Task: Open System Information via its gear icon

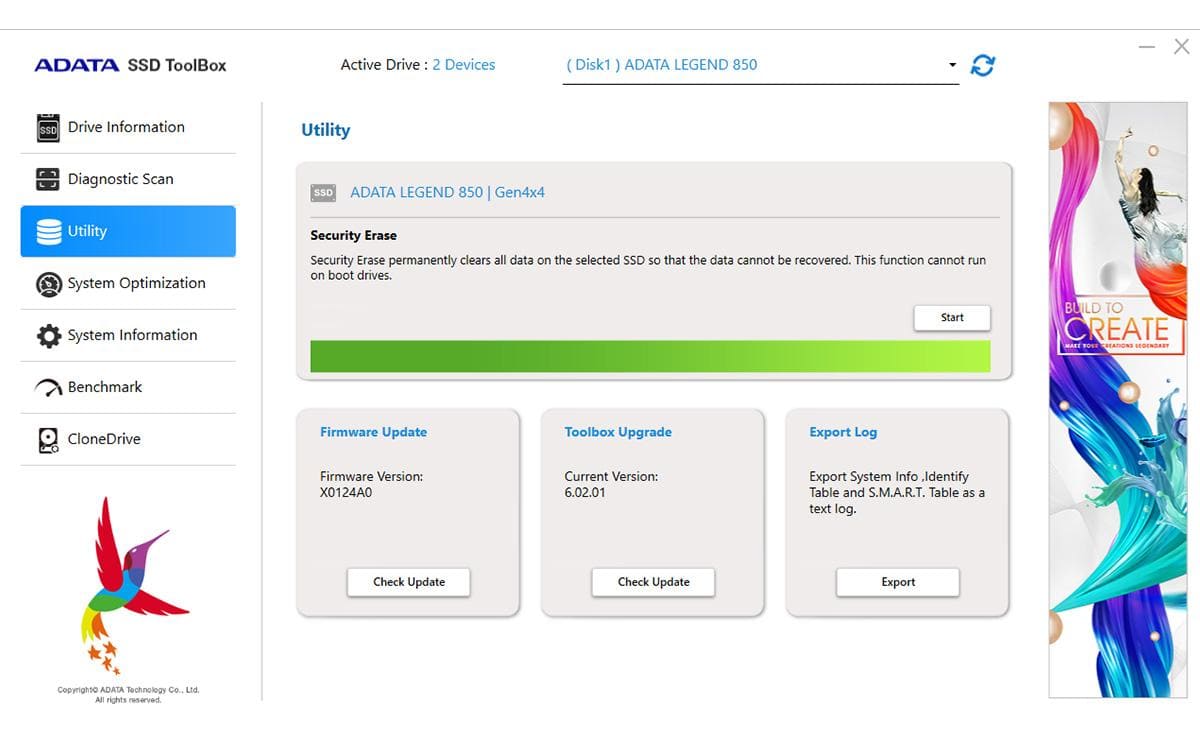Action: click(47, 335)
